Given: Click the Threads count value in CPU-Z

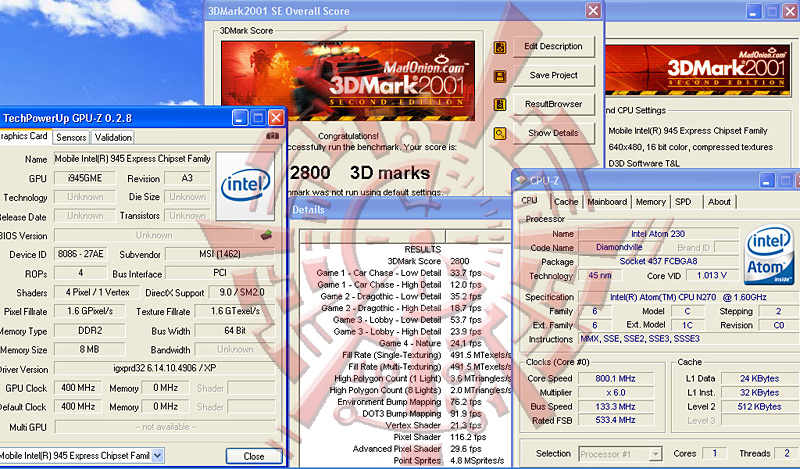Looking at the screenshot, I should (786, 453).
